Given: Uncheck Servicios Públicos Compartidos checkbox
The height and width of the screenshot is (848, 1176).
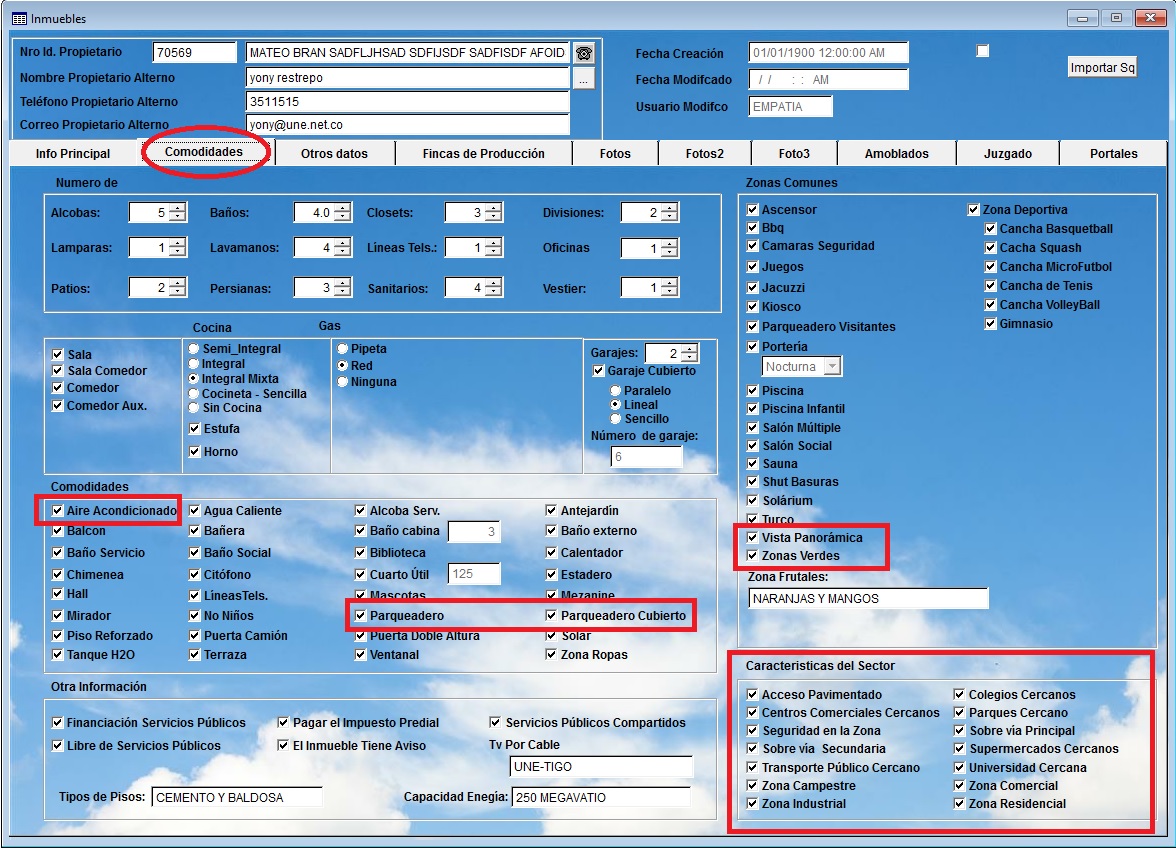Looking at the screenshot, I should (x=495, y=723).
